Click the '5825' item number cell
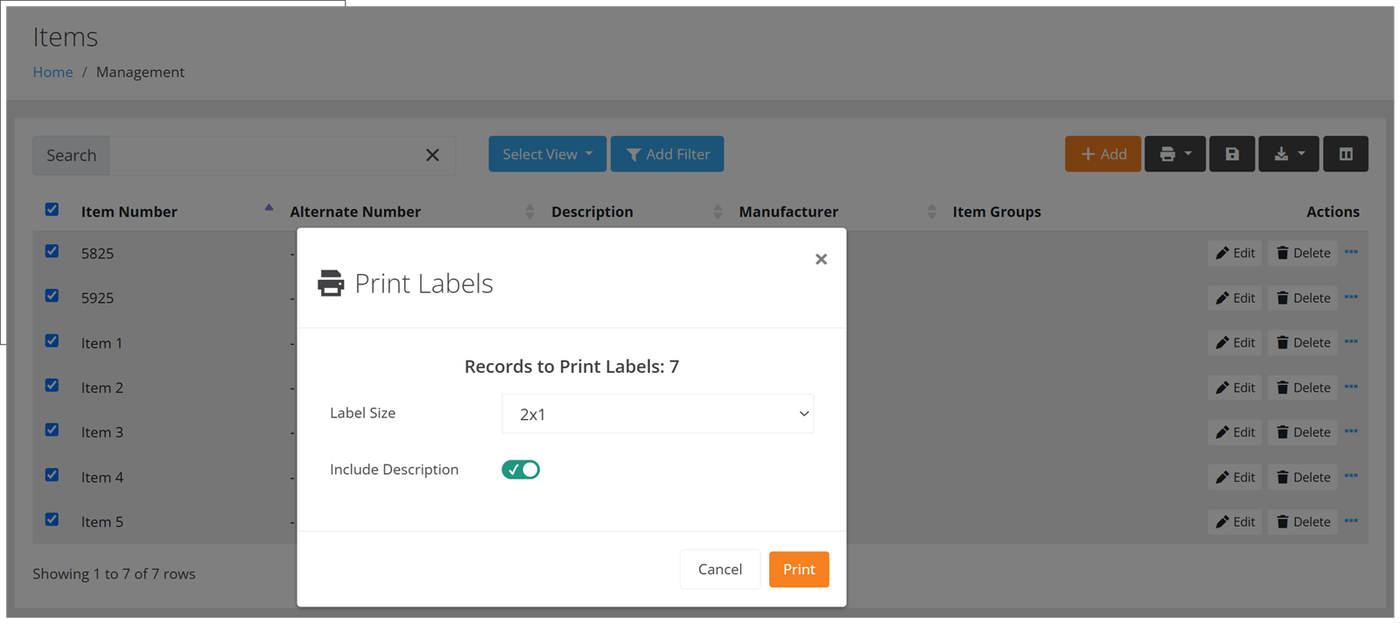The height and width of the screenshot is (623, 1400). tap(97, 253)
